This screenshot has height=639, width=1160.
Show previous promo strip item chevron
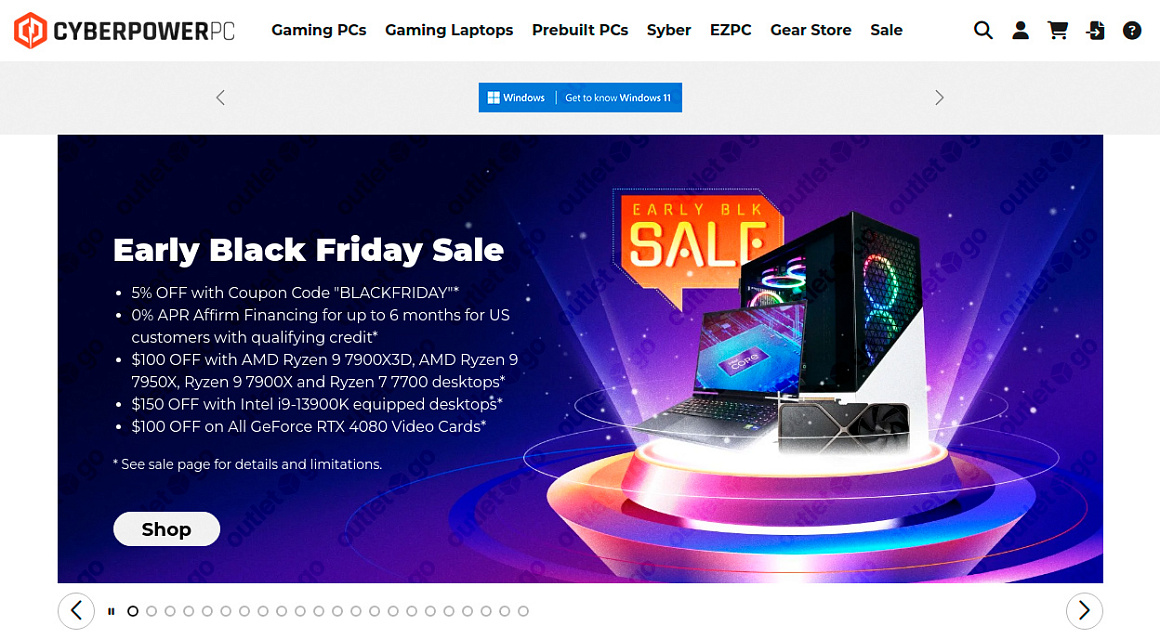click(x=220, y=98)
